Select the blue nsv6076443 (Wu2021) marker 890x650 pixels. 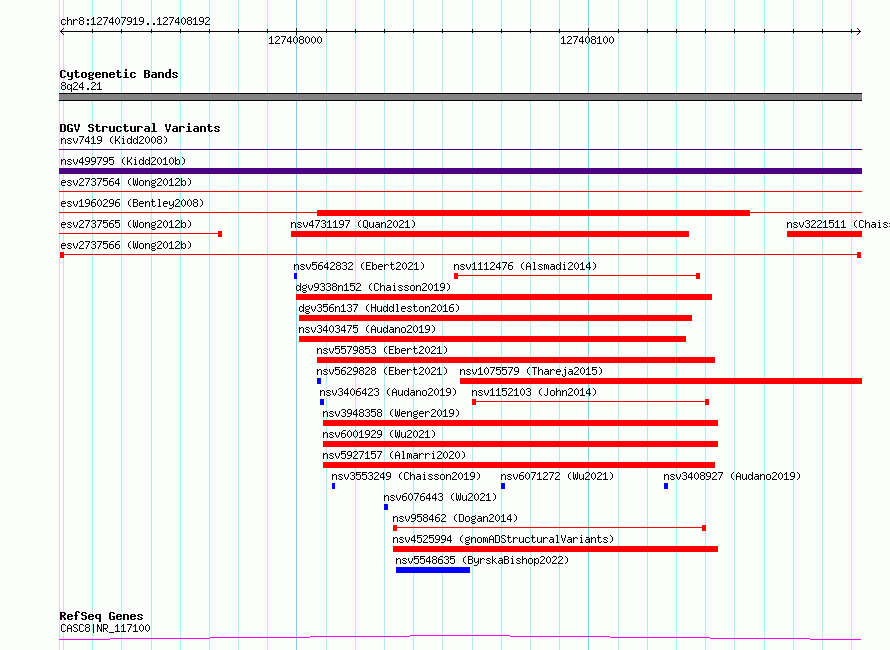[x=386, y=507]
